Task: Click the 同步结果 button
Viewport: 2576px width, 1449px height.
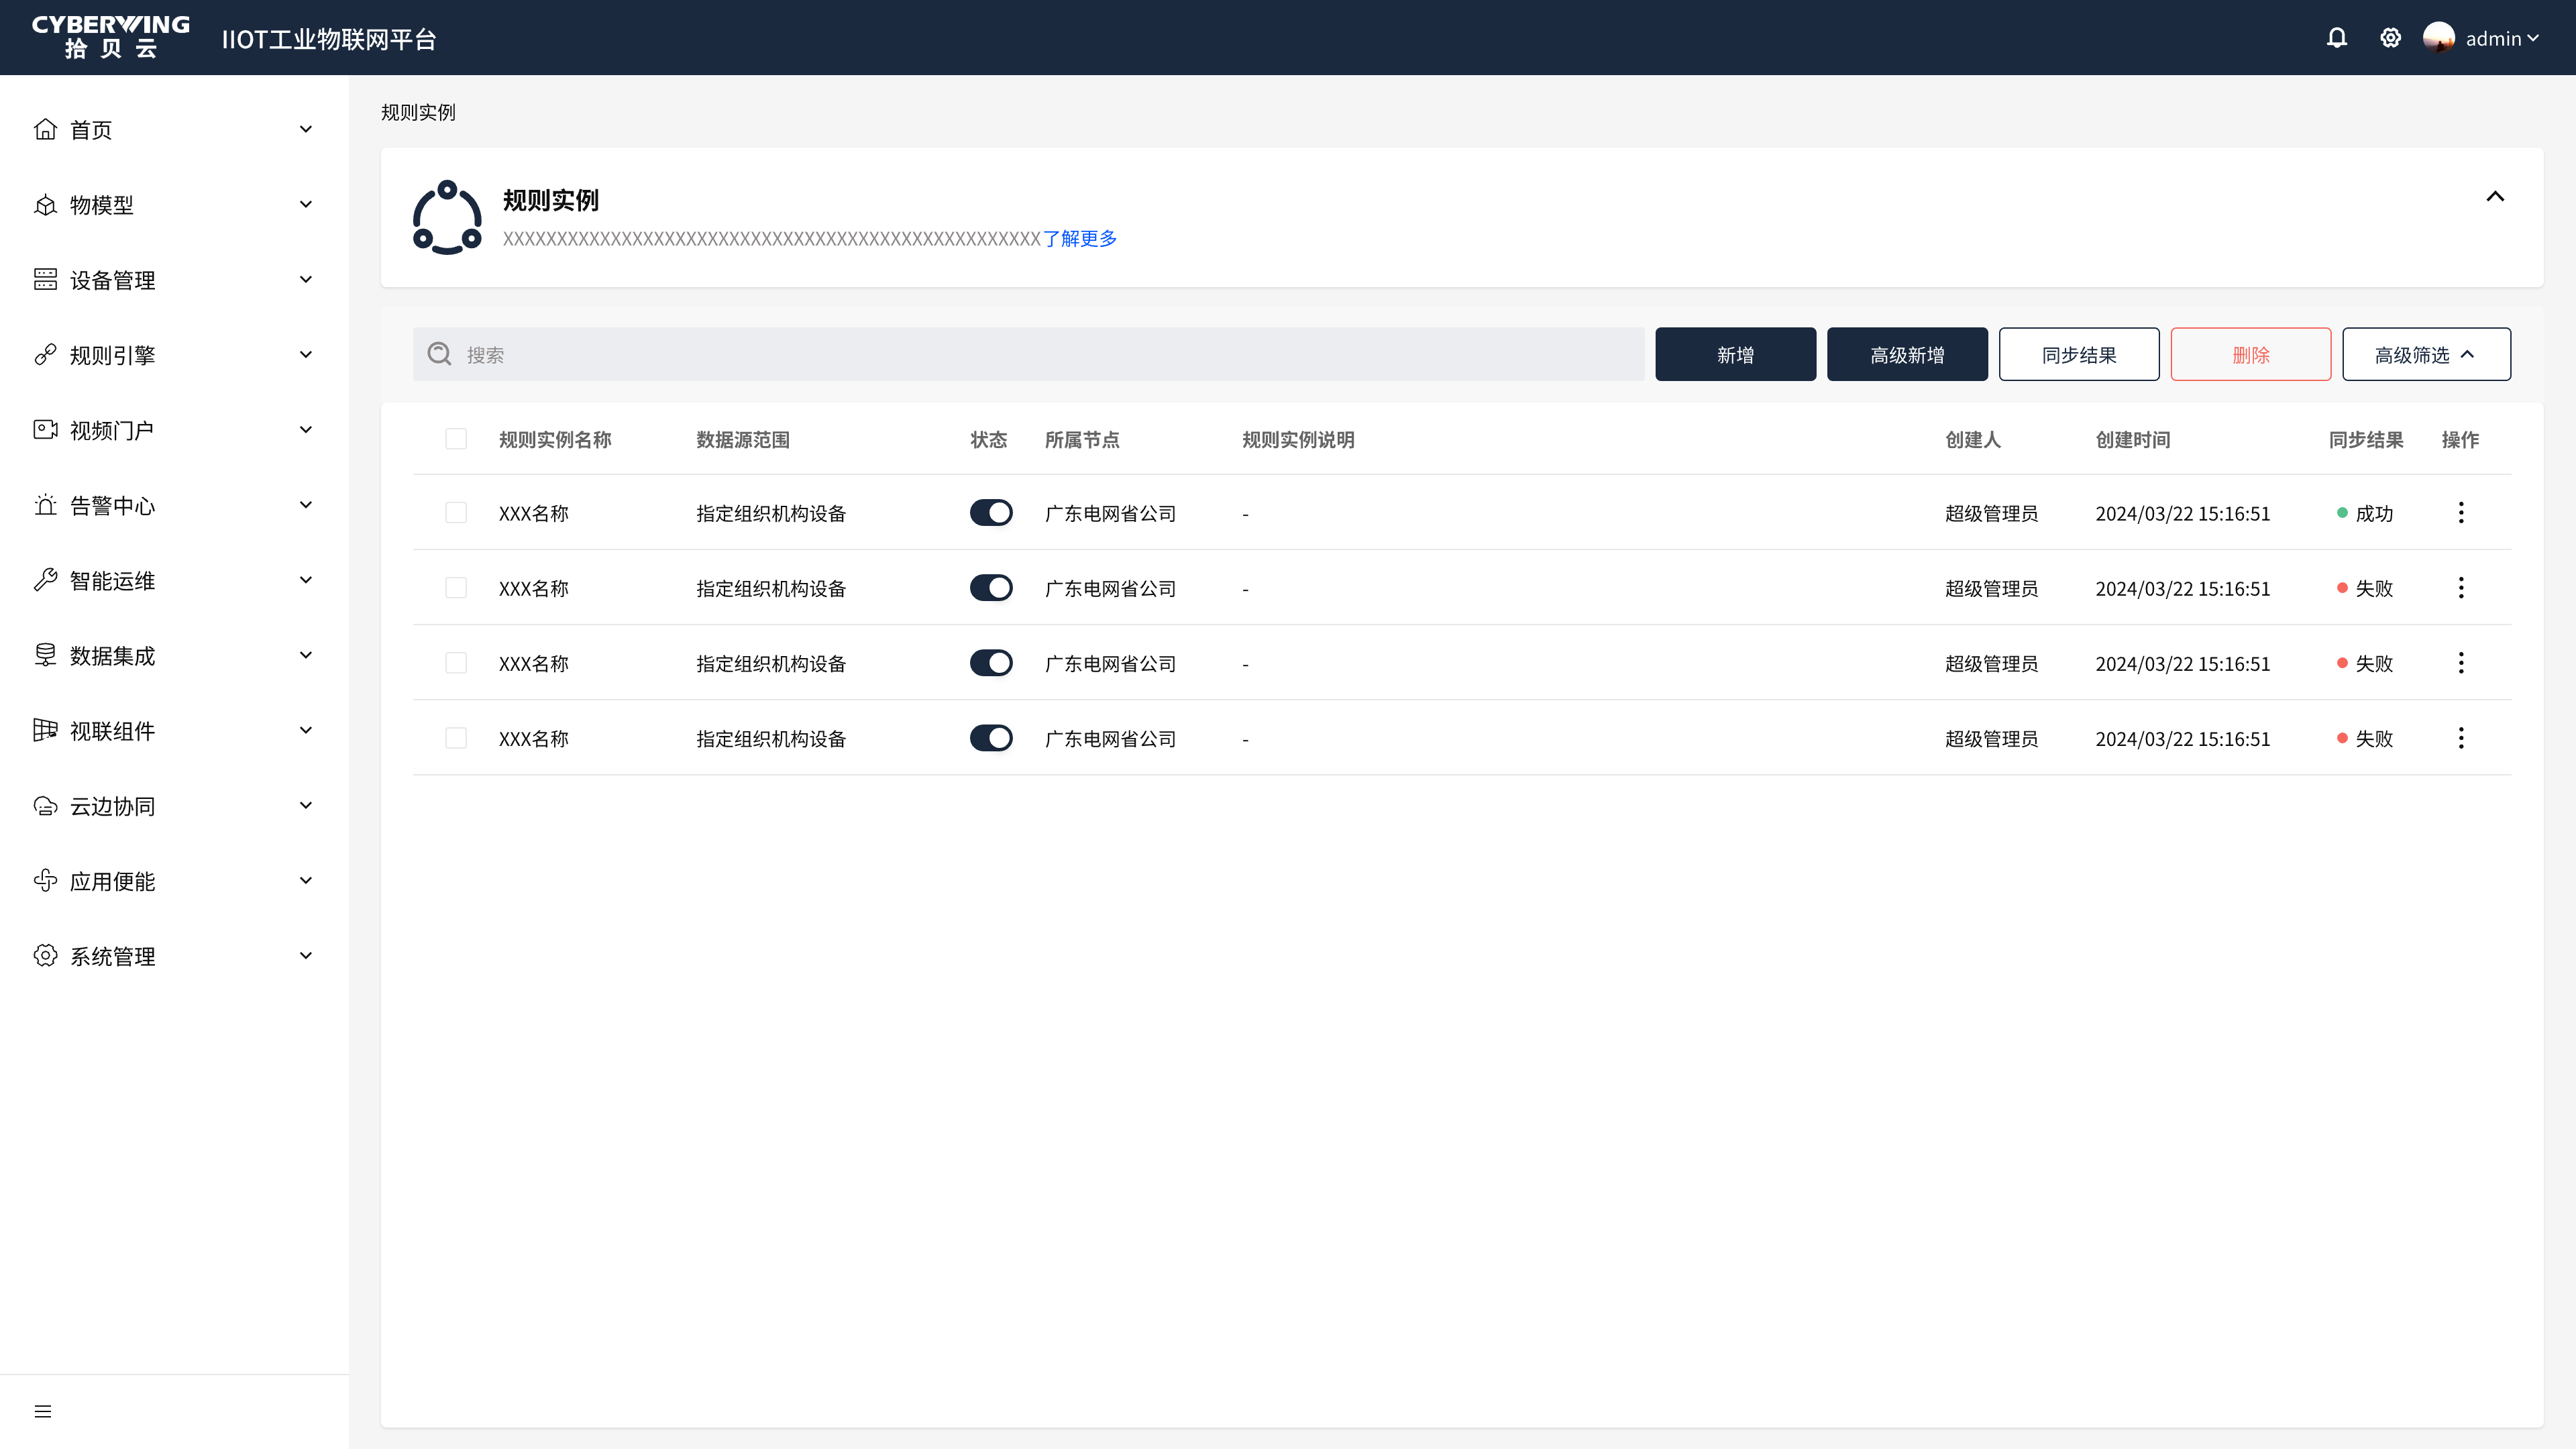Action: tap(2079, 354)
